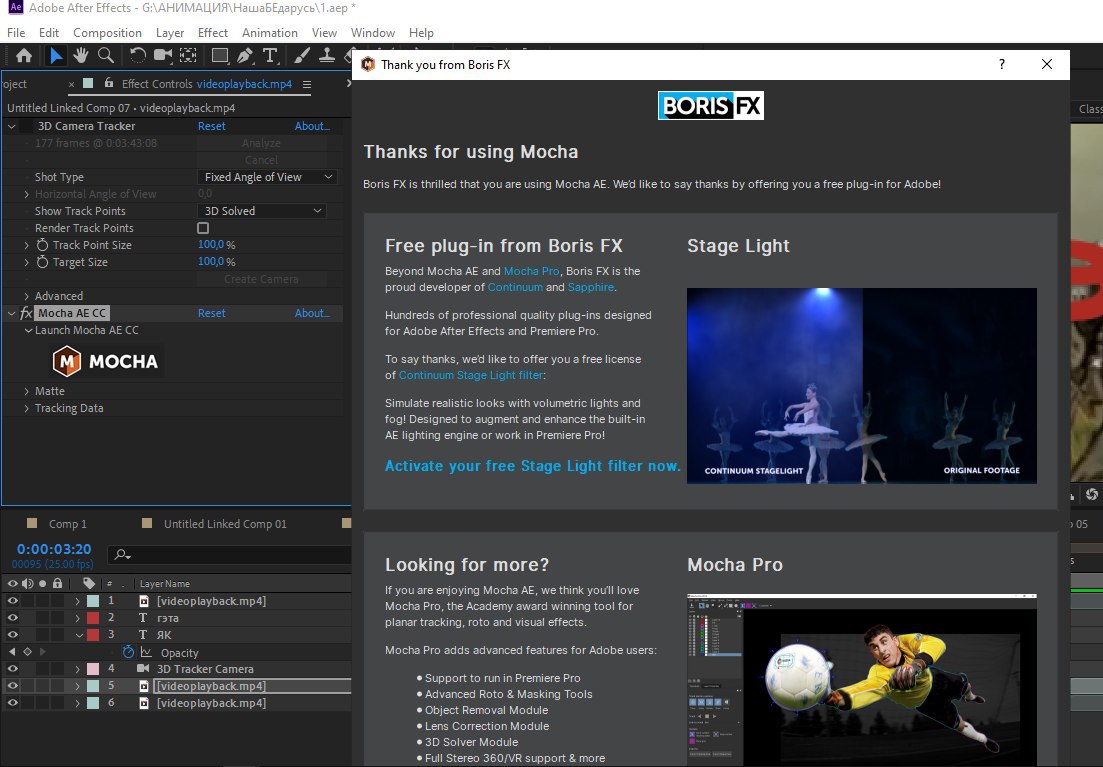Viewport: 1103px width, 767px height.
Task: Open the Show Track Points dropdown
Action: coord(261,211)
